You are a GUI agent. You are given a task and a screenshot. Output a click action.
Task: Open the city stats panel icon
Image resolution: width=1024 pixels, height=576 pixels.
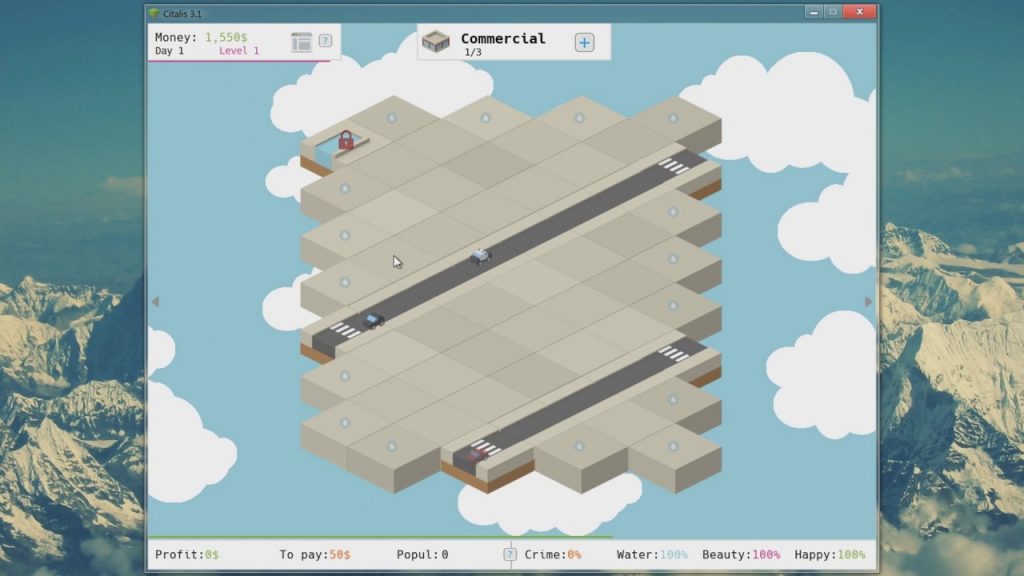coord(301,42)
